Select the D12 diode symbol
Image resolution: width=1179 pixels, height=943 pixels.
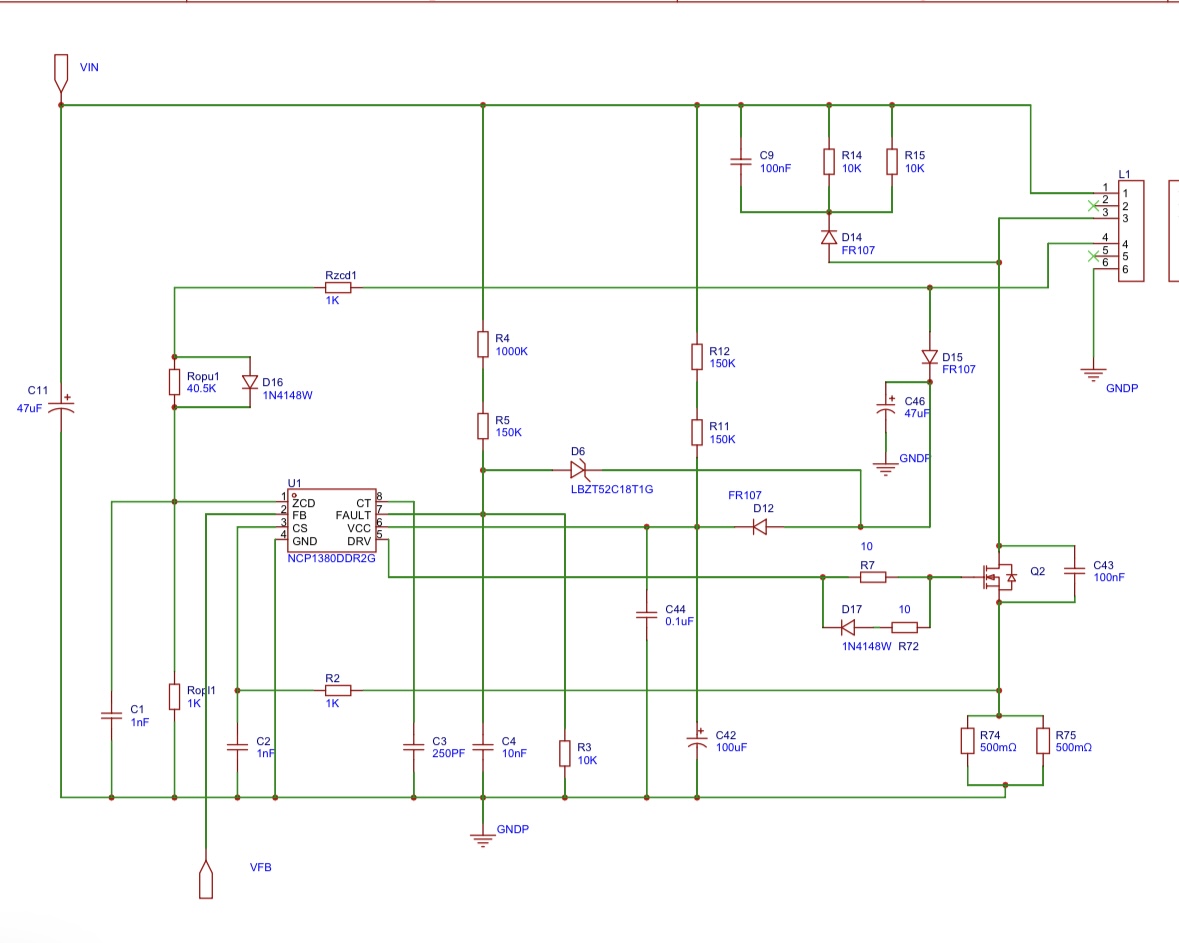tap(759, 526)
